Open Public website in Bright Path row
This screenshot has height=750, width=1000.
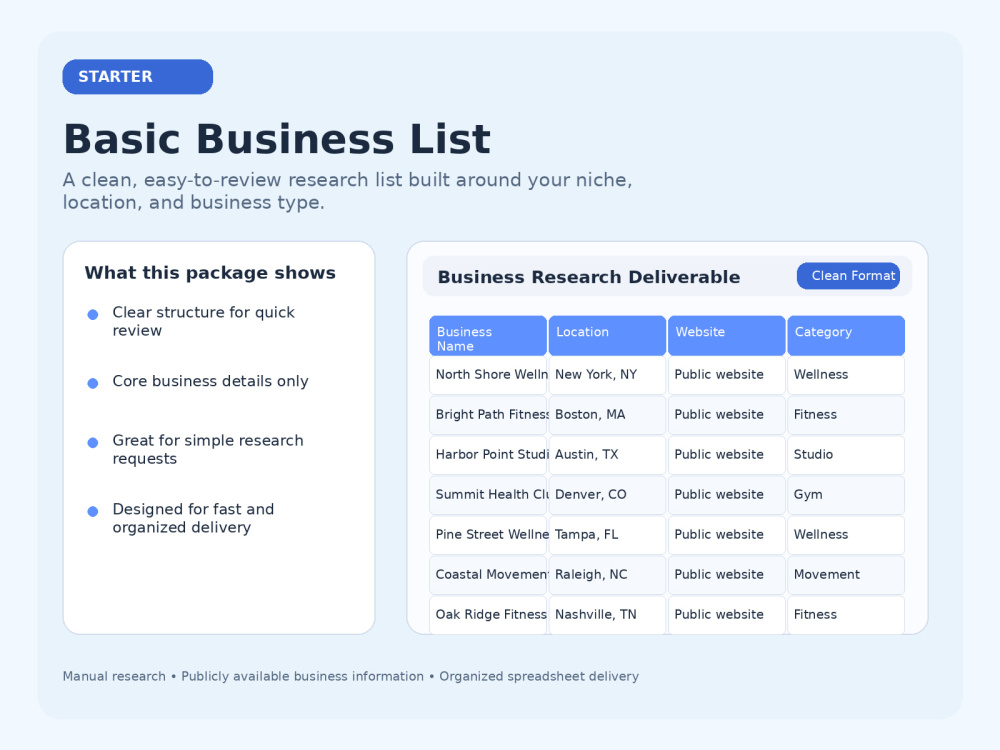point(726,415)
